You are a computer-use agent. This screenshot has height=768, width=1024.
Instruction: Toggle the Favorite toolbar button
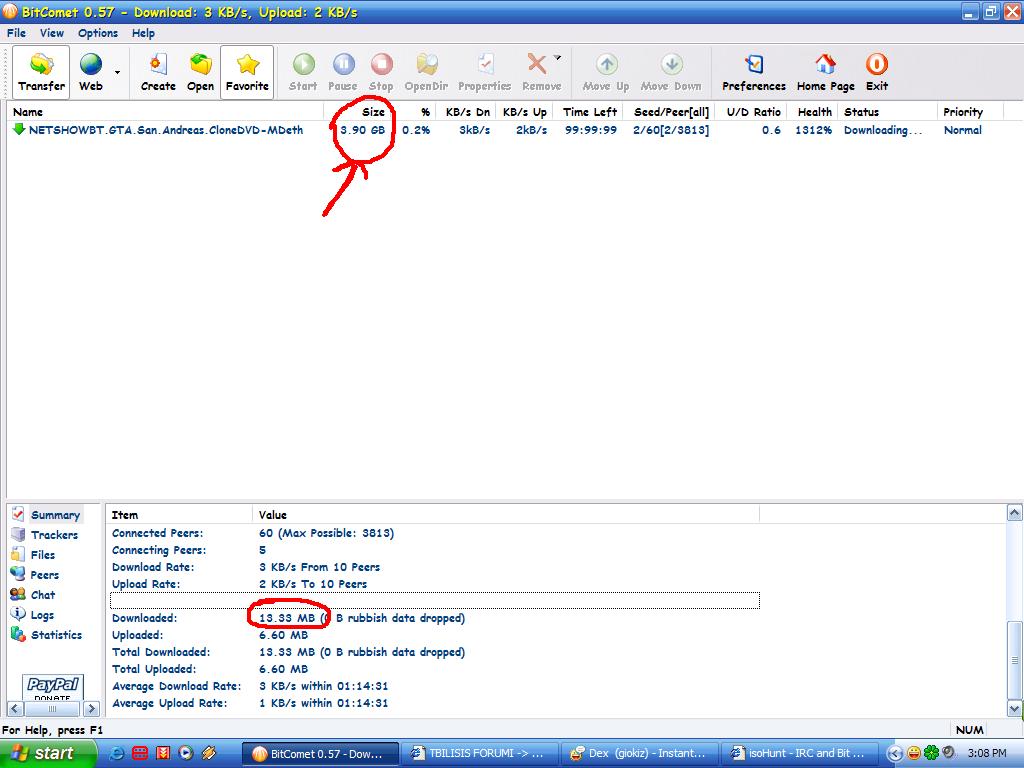click(247, 72)
